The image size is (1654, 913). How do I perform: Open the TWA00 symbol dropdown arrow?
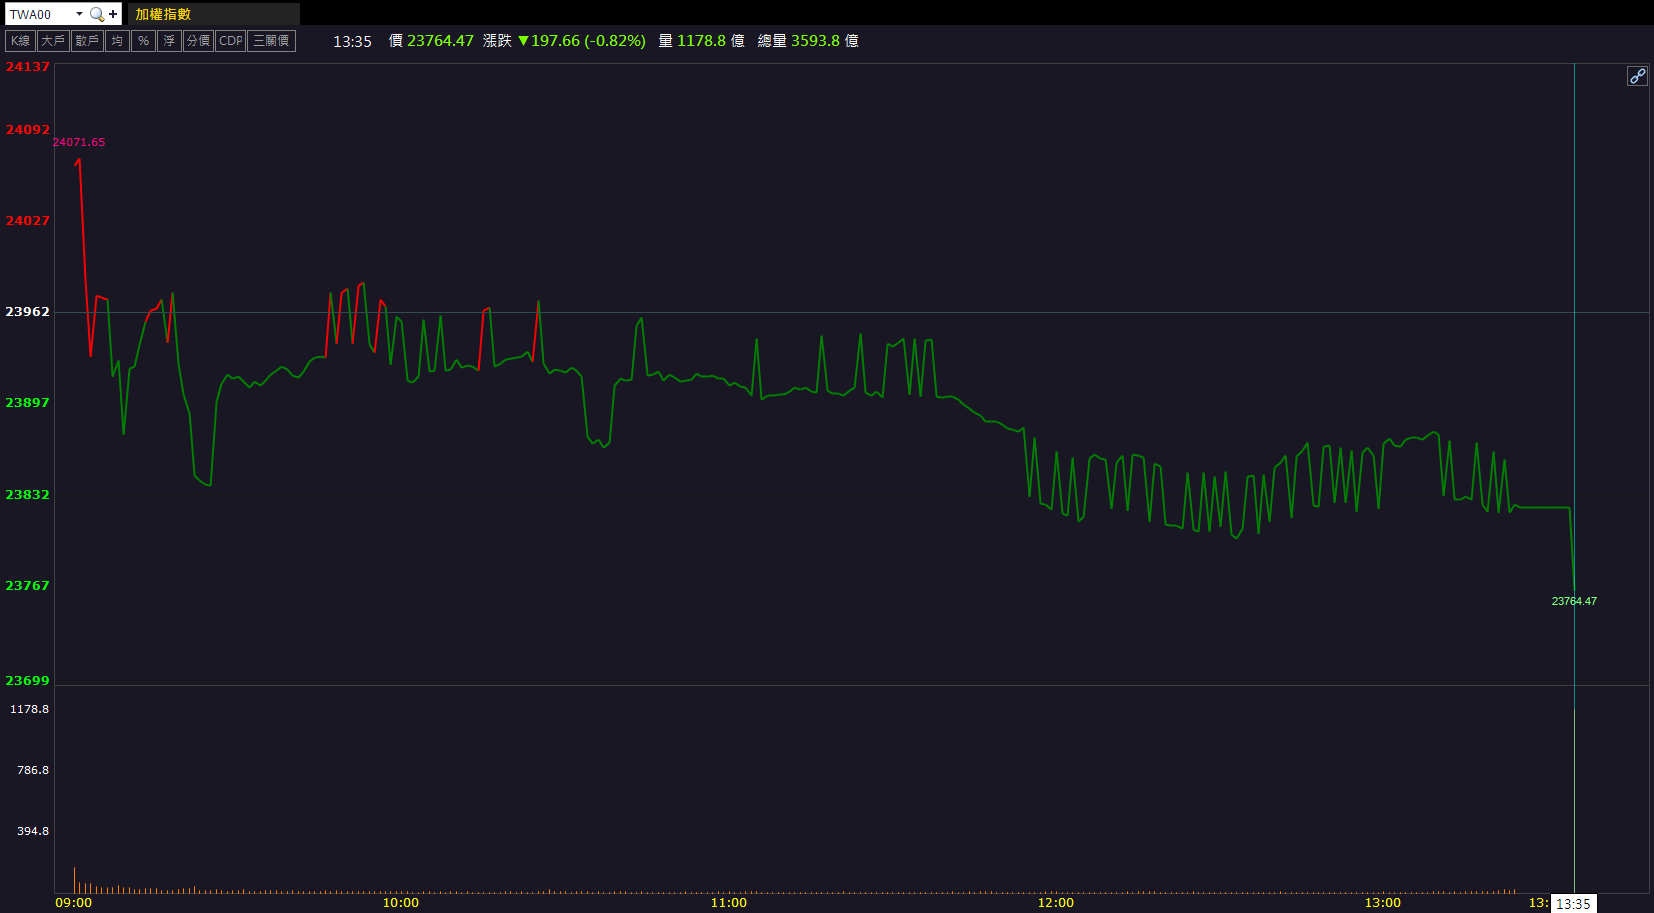79,14
